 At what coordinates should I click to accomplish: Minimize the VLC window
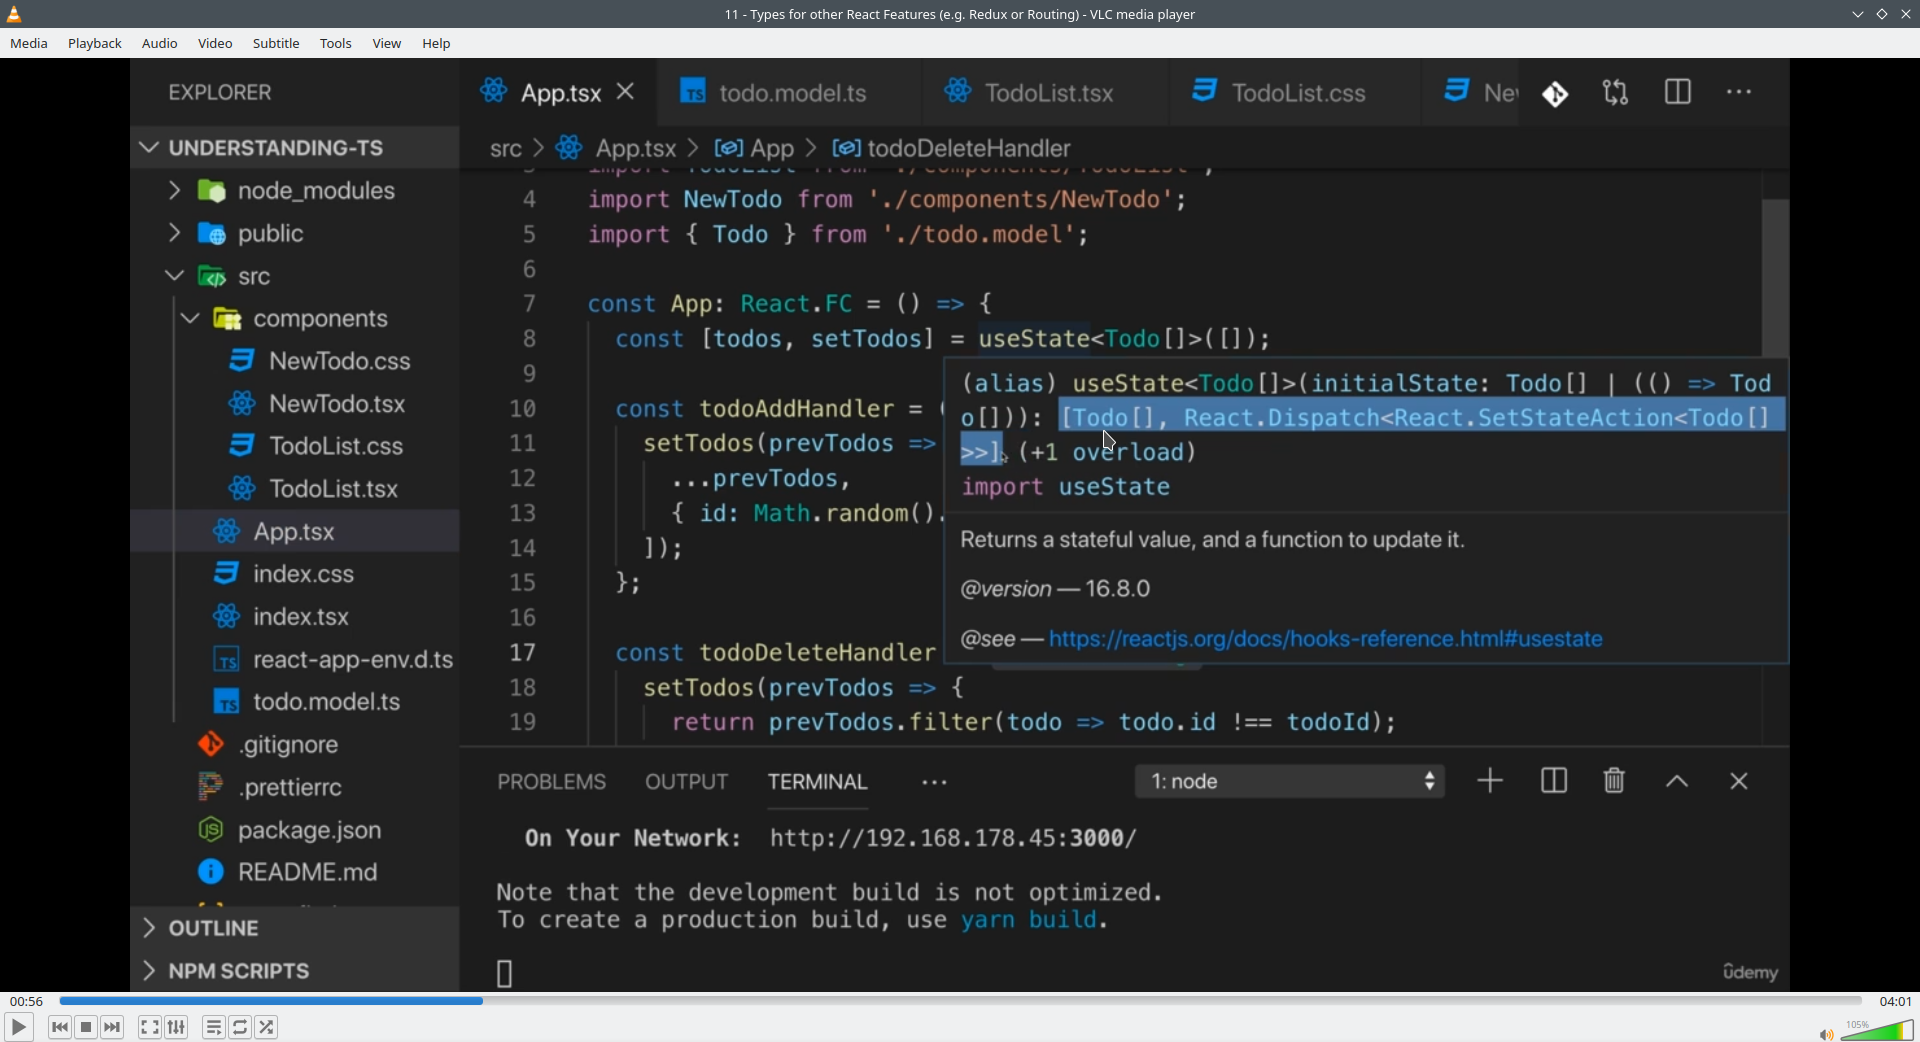coord(1858,14)
